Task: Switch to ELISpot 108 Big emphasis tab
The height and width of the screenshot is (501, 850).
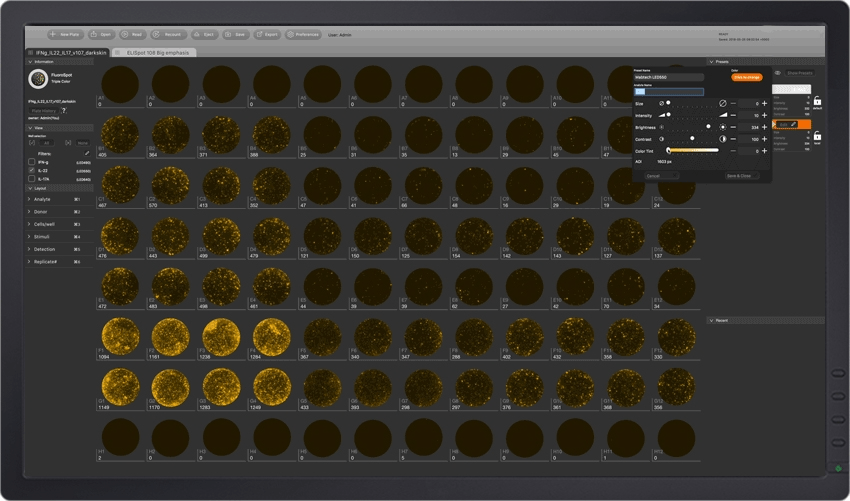Action: pyautogui.click(x=155, y=51)
